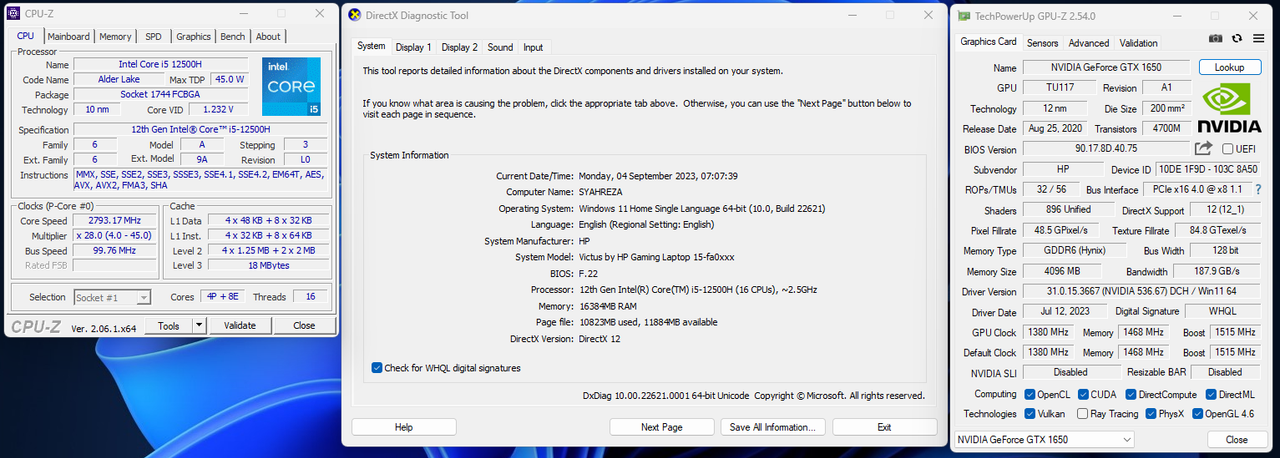Open the Input tab in DxDiag
This screenshot has height=458, width=1280.
(x=533, y=47)
